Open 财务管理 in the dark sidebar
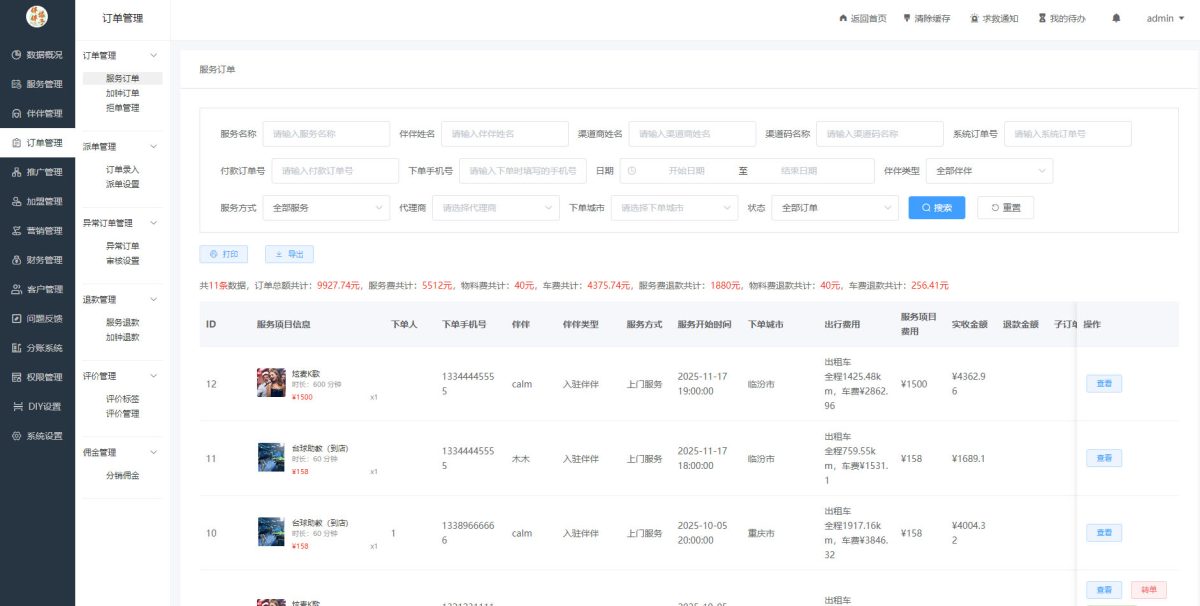This screenshot has height=606, width=1200. (37, 260)
